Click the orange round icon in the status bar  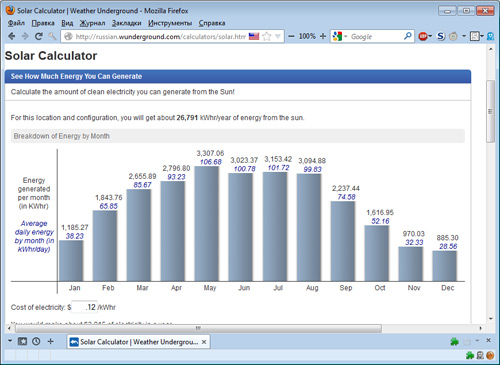490,356
